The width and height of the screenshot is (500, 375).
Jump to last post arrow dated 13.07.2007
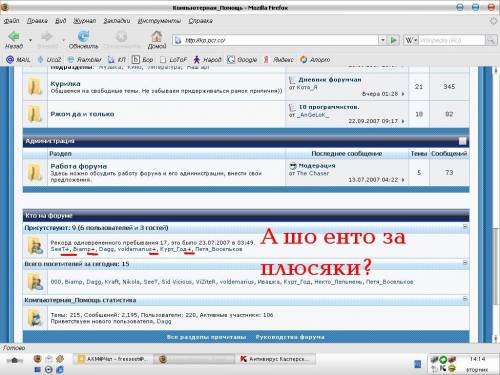(403, 180)
